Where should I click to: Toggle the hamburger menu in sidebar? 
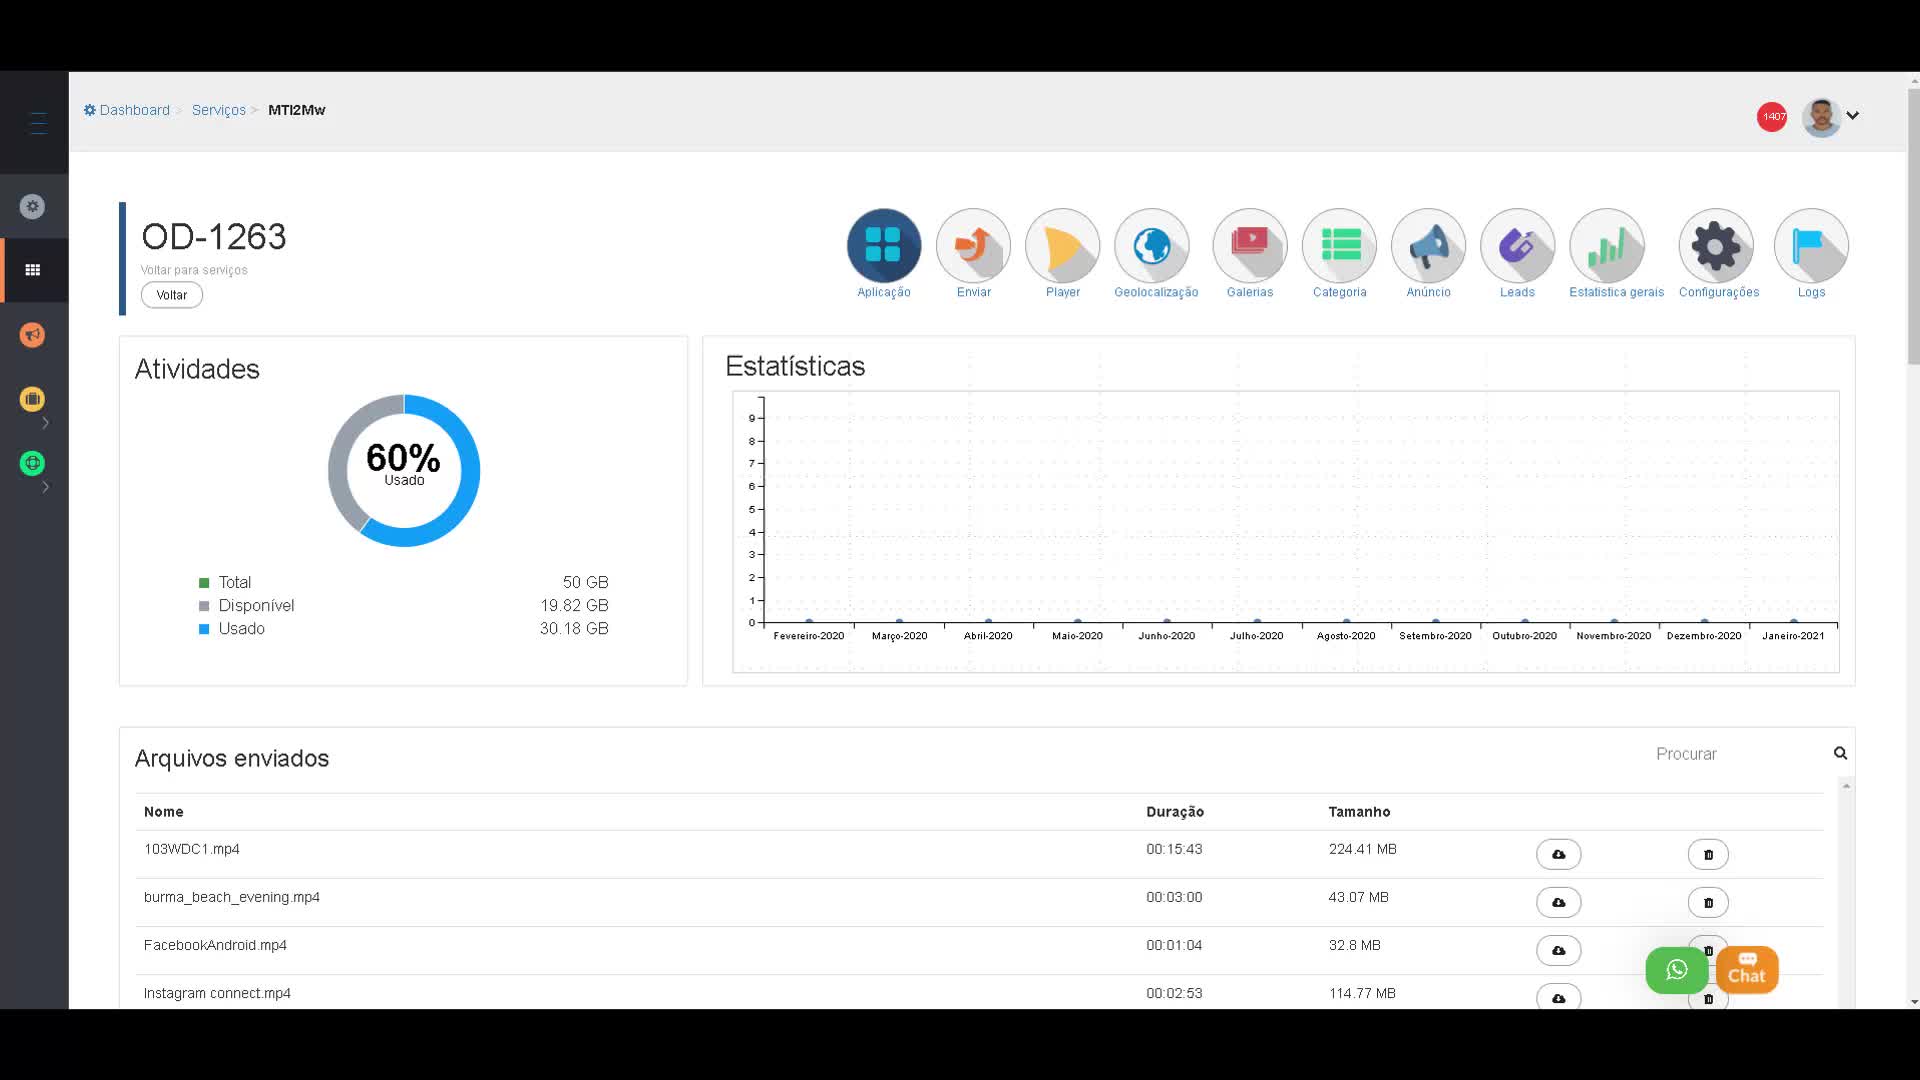point(38,123)
